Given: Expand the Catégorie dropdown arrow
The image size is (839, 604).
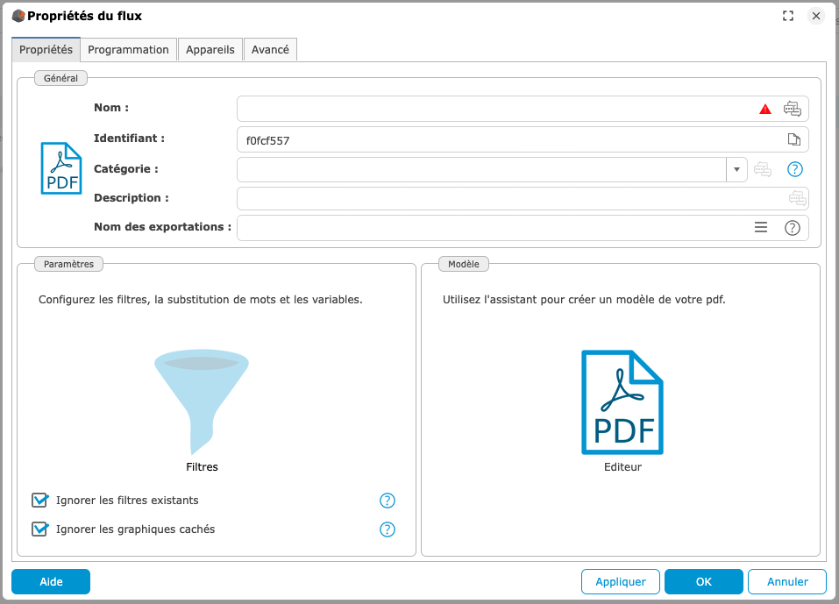Looking at the screenshot, I should 737,170.
